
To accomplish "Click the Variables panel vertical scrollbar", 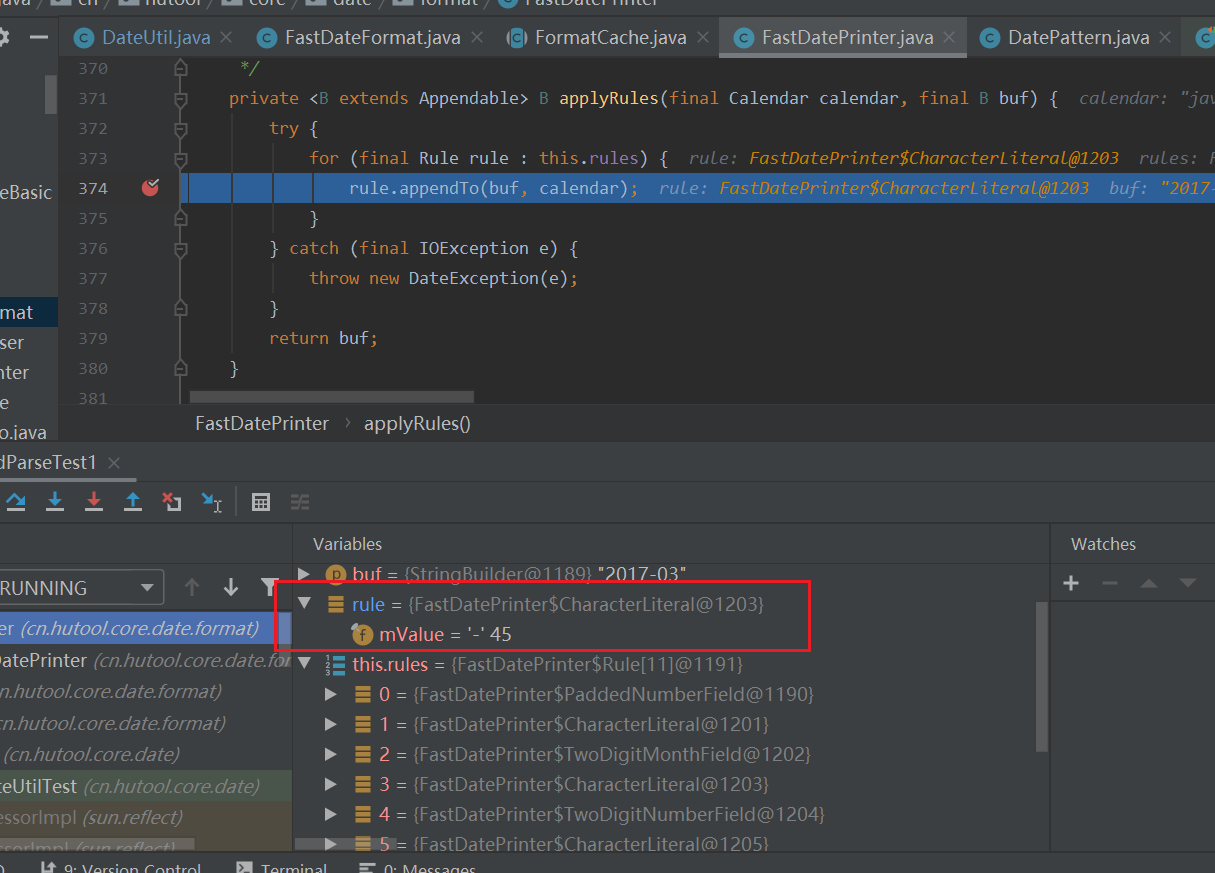I will 1042,675.
